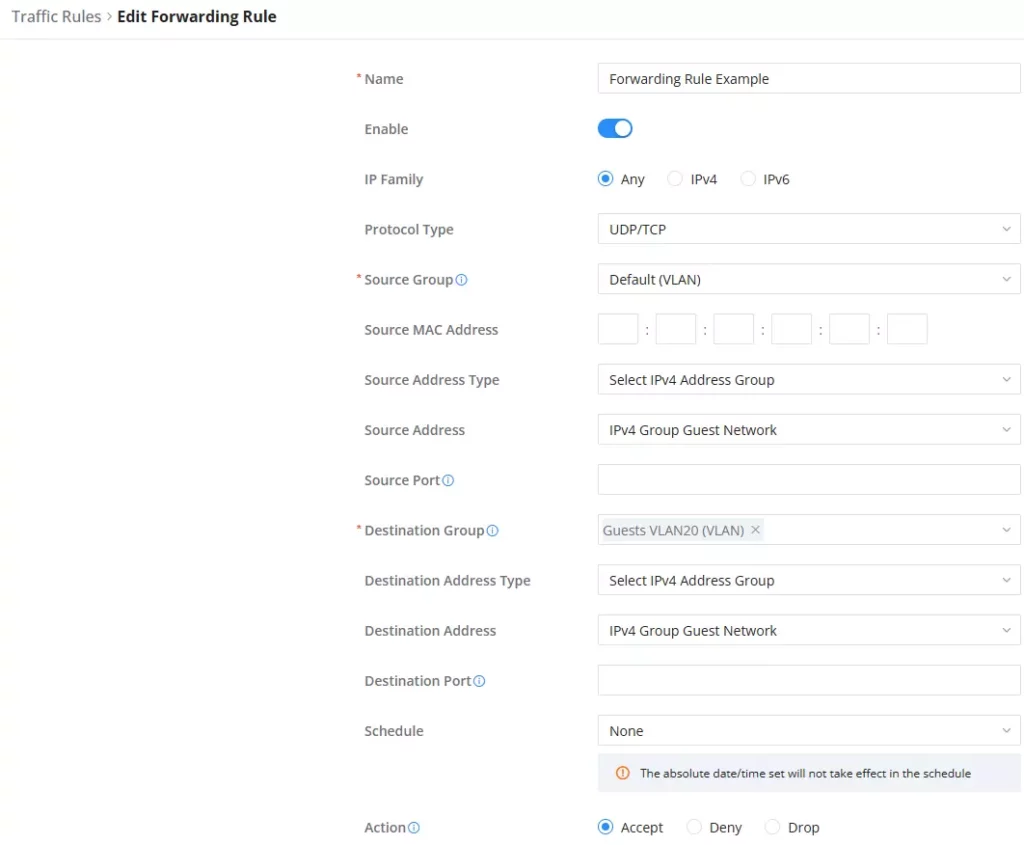
Task: Click the Destination Port input field
Action: tap(808, 680)
